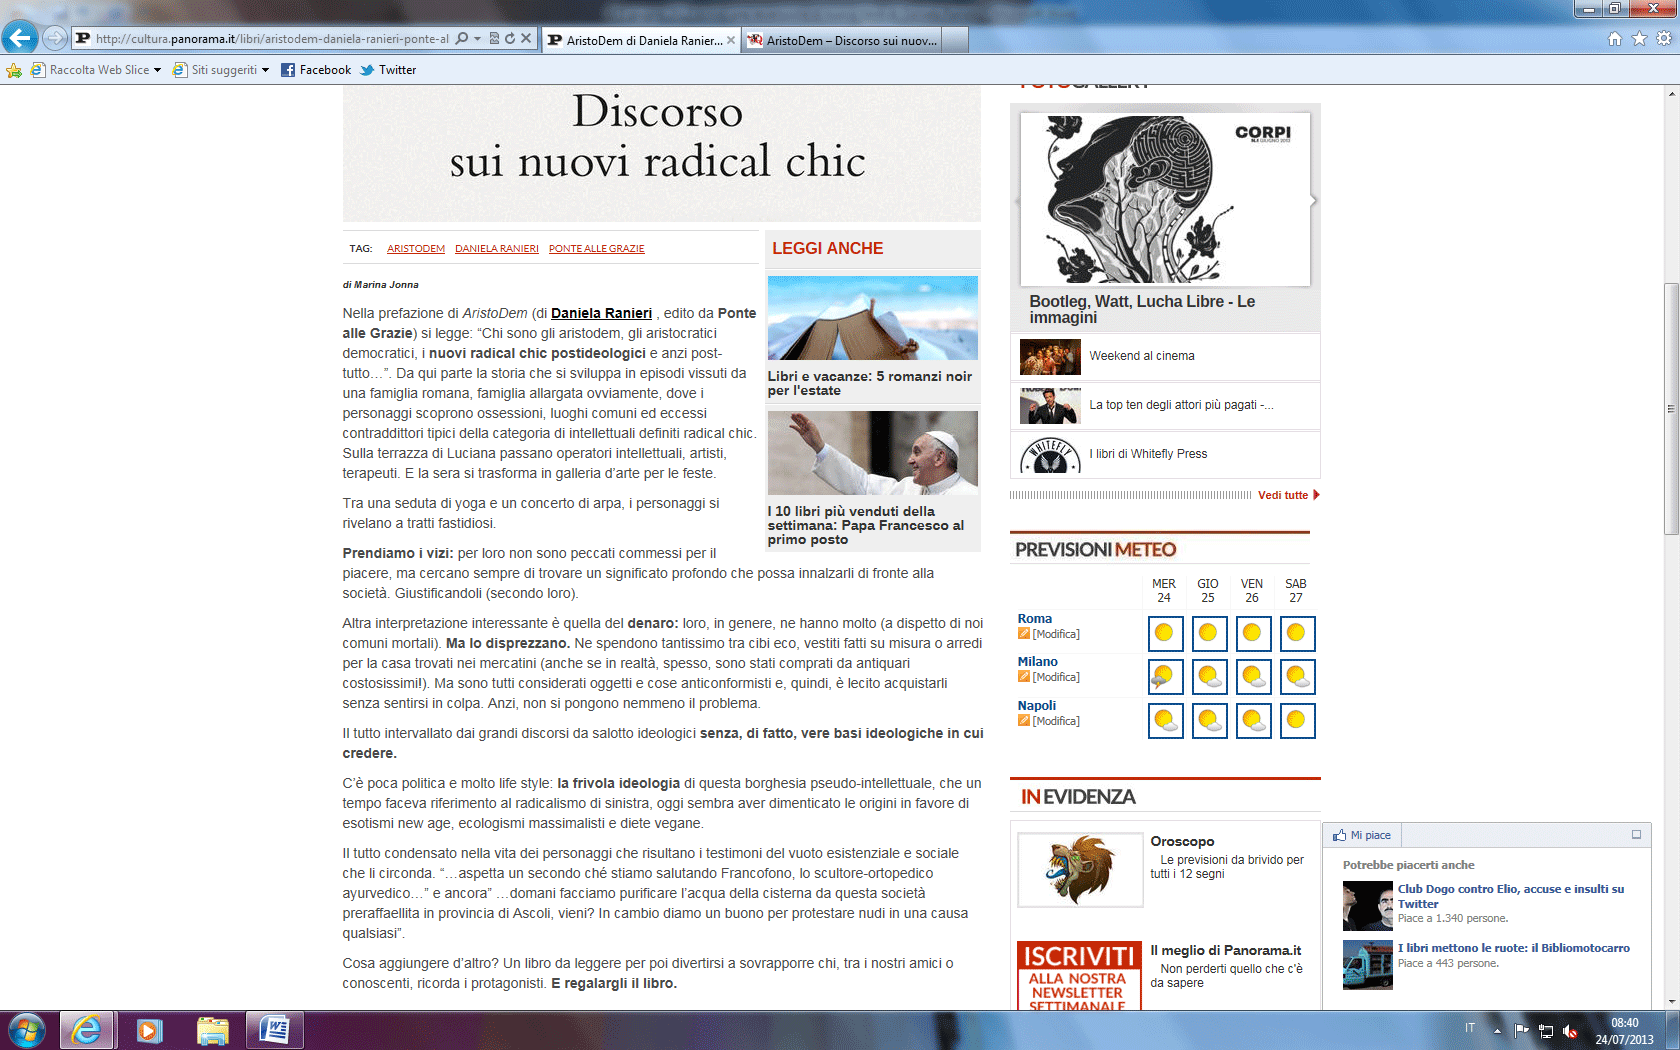Toggle the Roma Modifica checkbox icon
The width and height of the screenshot is (1680, 1050).
point(1023,634)
